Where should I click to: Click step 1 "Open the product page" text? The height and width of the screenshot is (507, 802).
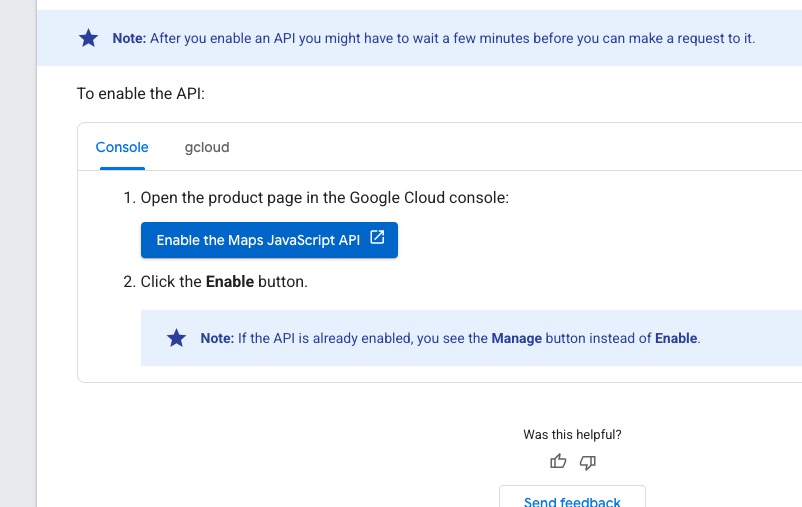[325, 197]
